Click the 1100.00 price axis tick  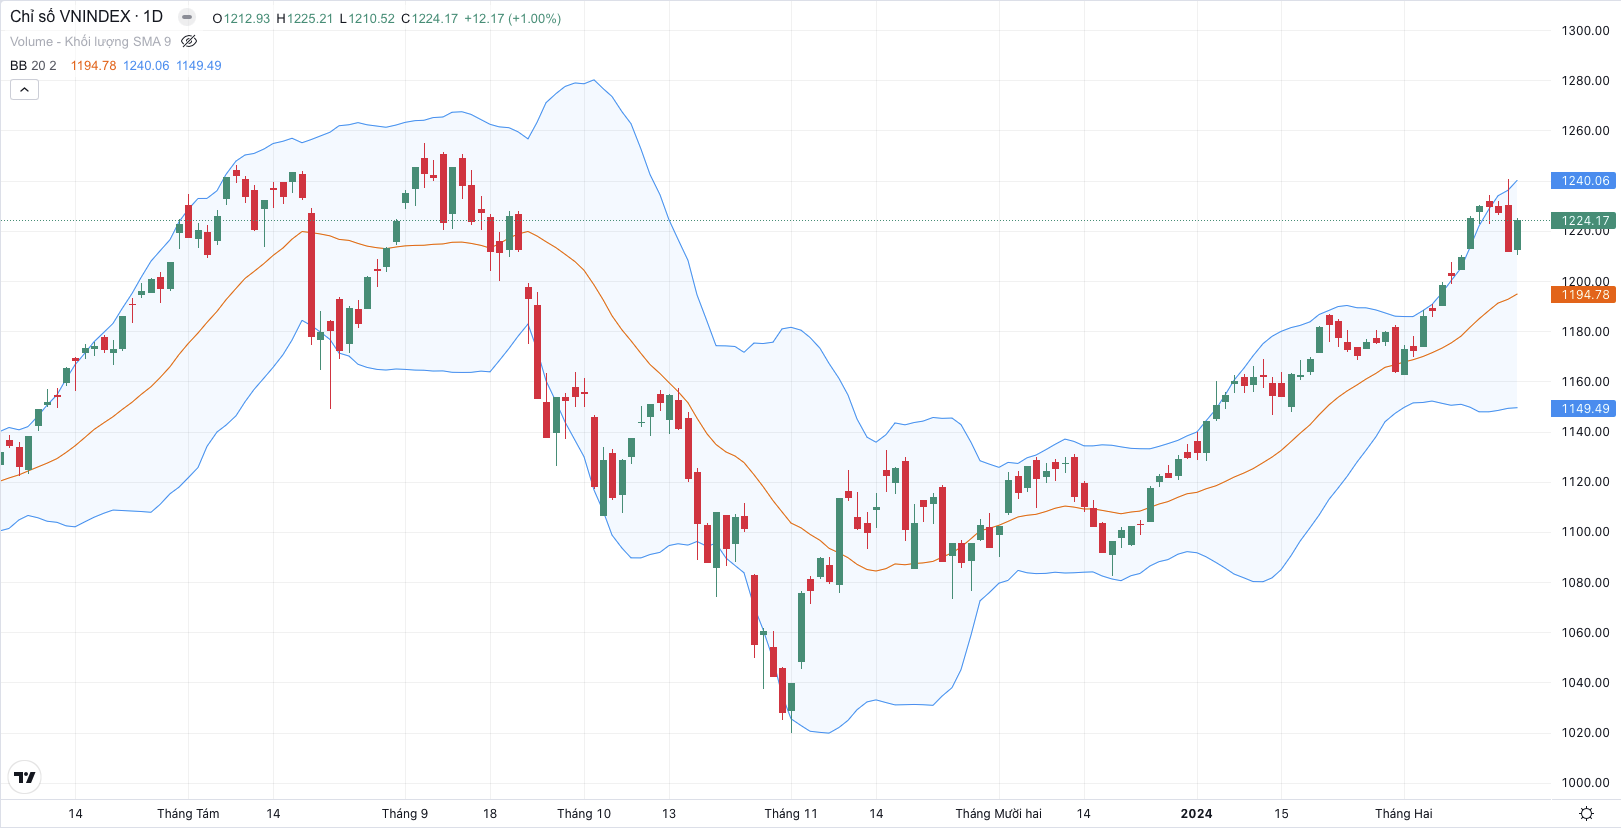pos(1586,531)
